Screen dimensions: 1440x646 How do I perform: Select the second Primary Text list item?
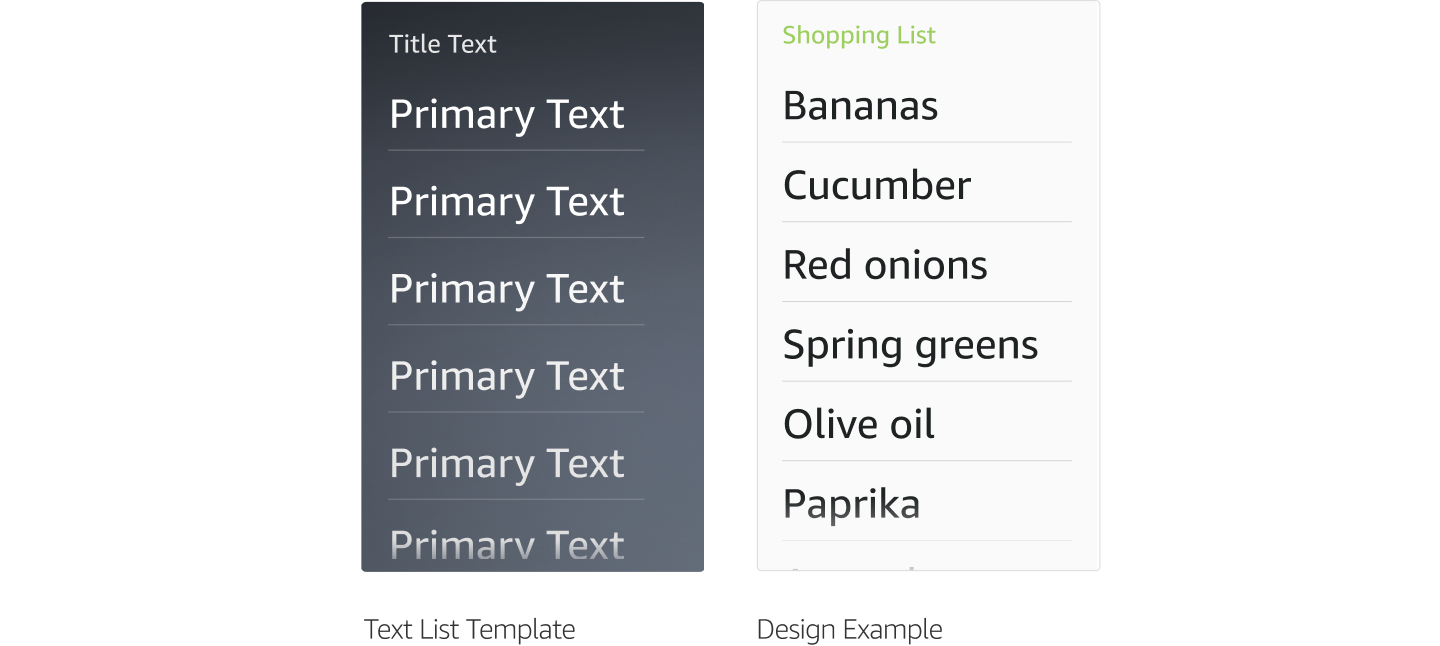[506, 202]
